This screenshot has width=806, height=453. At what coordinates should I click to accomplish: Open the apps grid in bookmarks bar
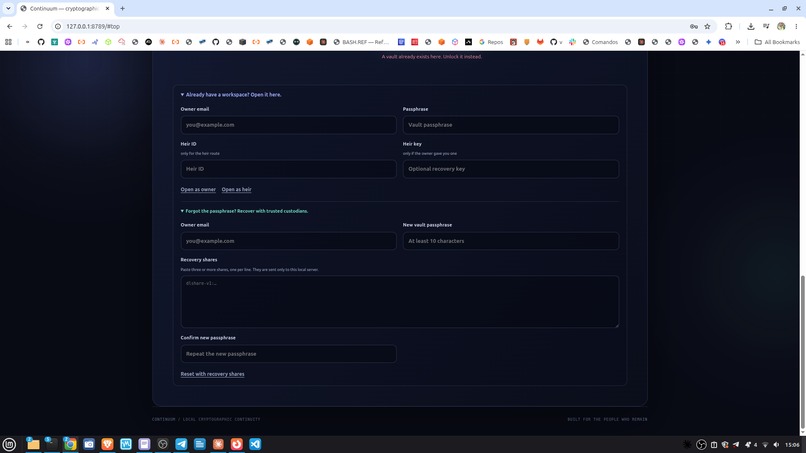[x=8, y=42]
